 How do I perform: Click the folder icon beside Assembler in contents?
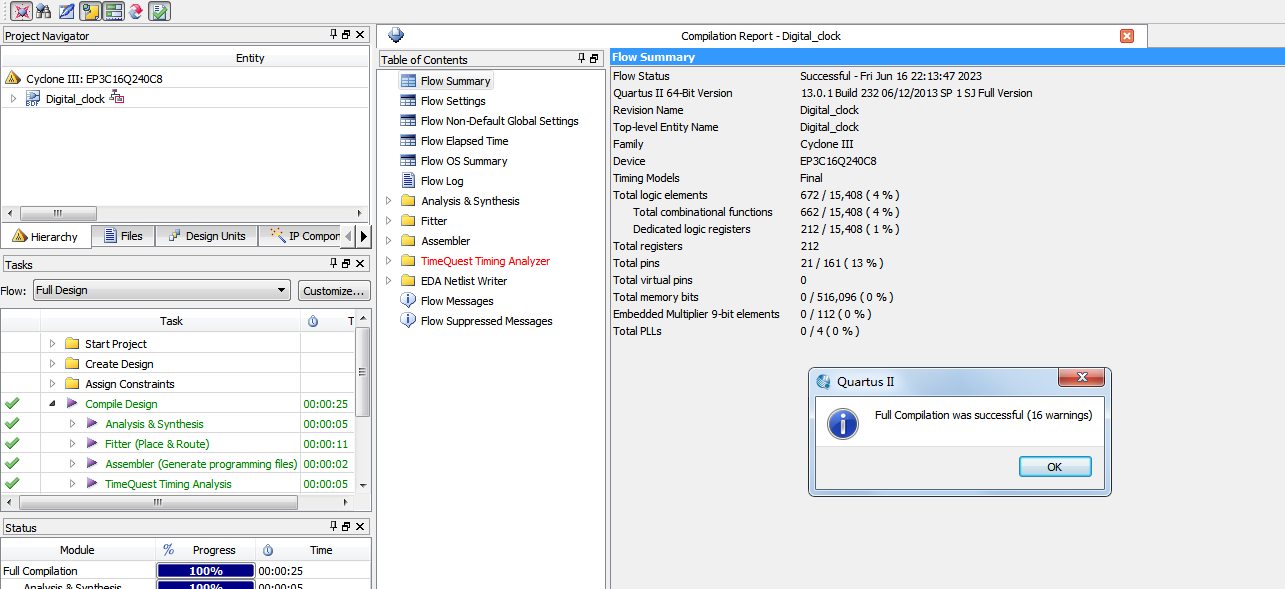click(x=408, y=241)
